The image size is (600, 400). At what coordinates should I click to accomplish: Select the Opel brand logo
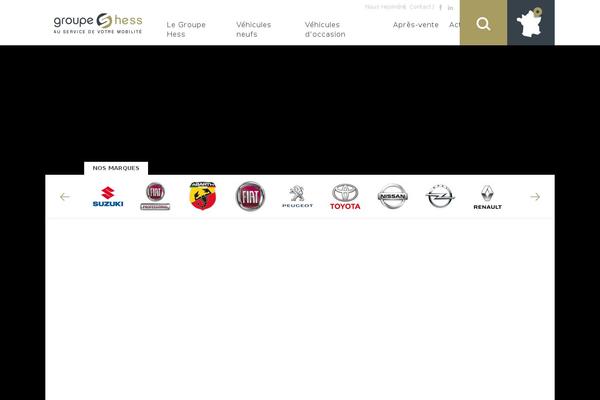tap(440, 196)
